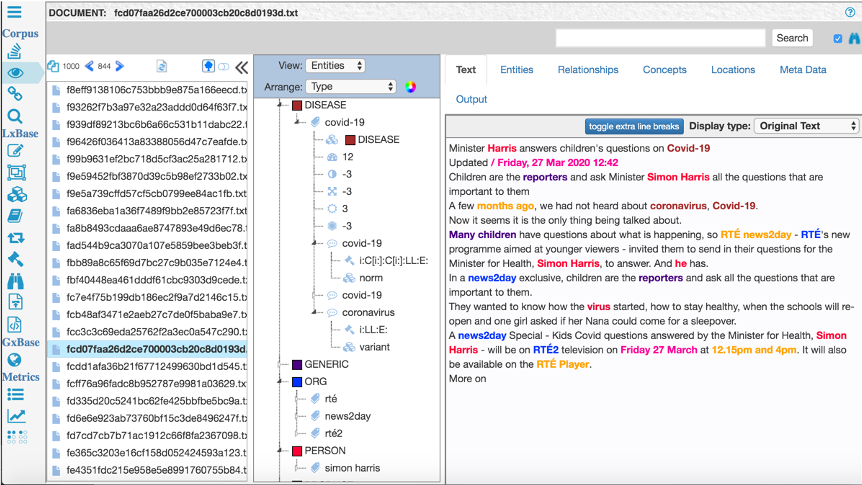Open the Locations tab

click(733, 70)
